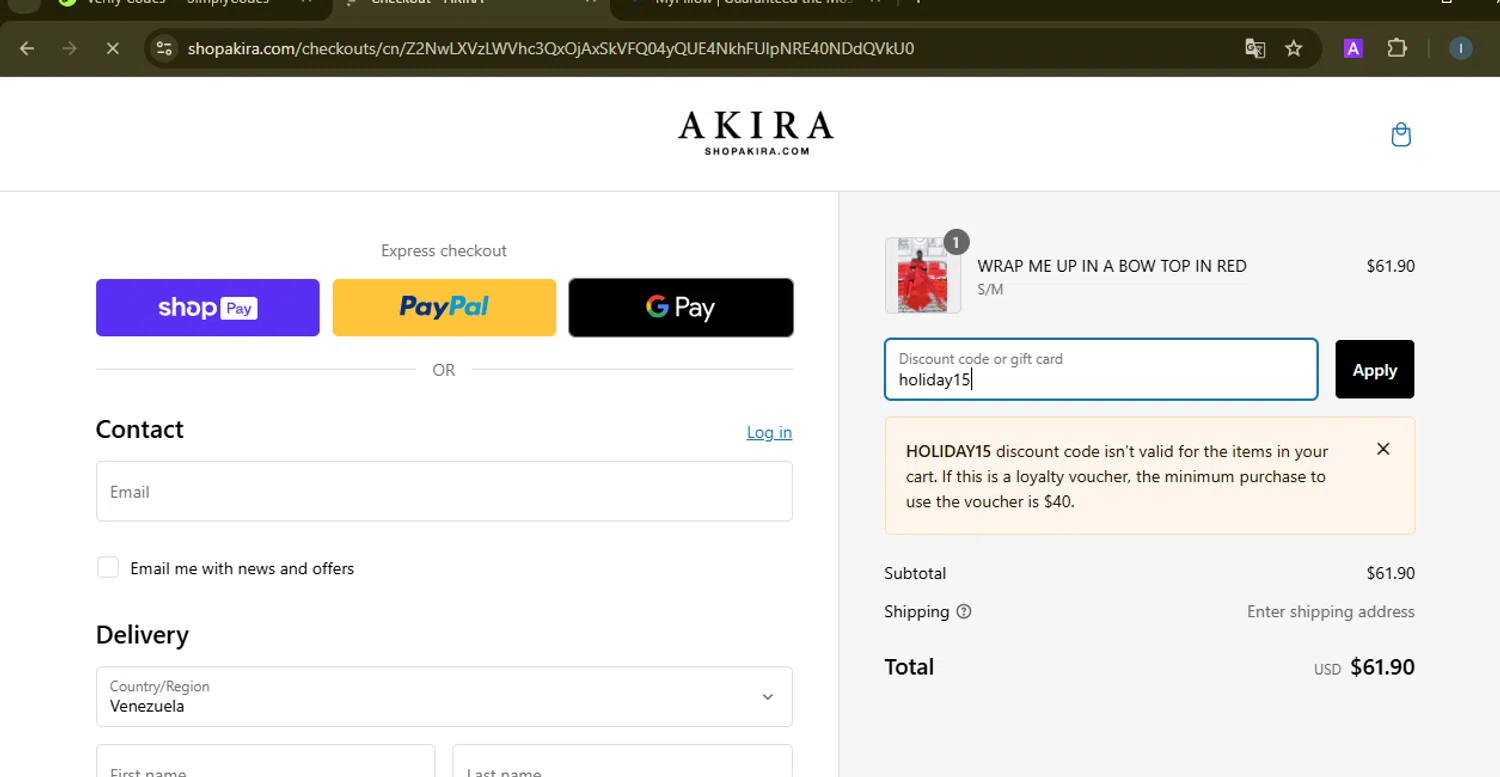Bookmark this page with the star
This screenshot has height=777, width=1500.
point(1294,48)
